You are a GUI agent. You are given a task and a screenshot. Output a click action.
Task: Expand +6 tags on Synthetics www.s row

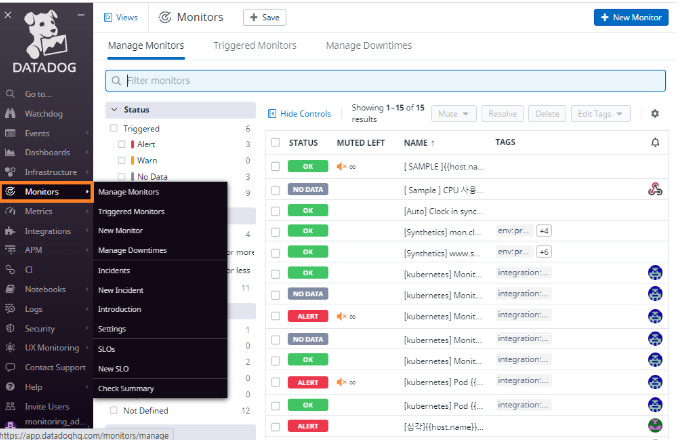[544, 252]
